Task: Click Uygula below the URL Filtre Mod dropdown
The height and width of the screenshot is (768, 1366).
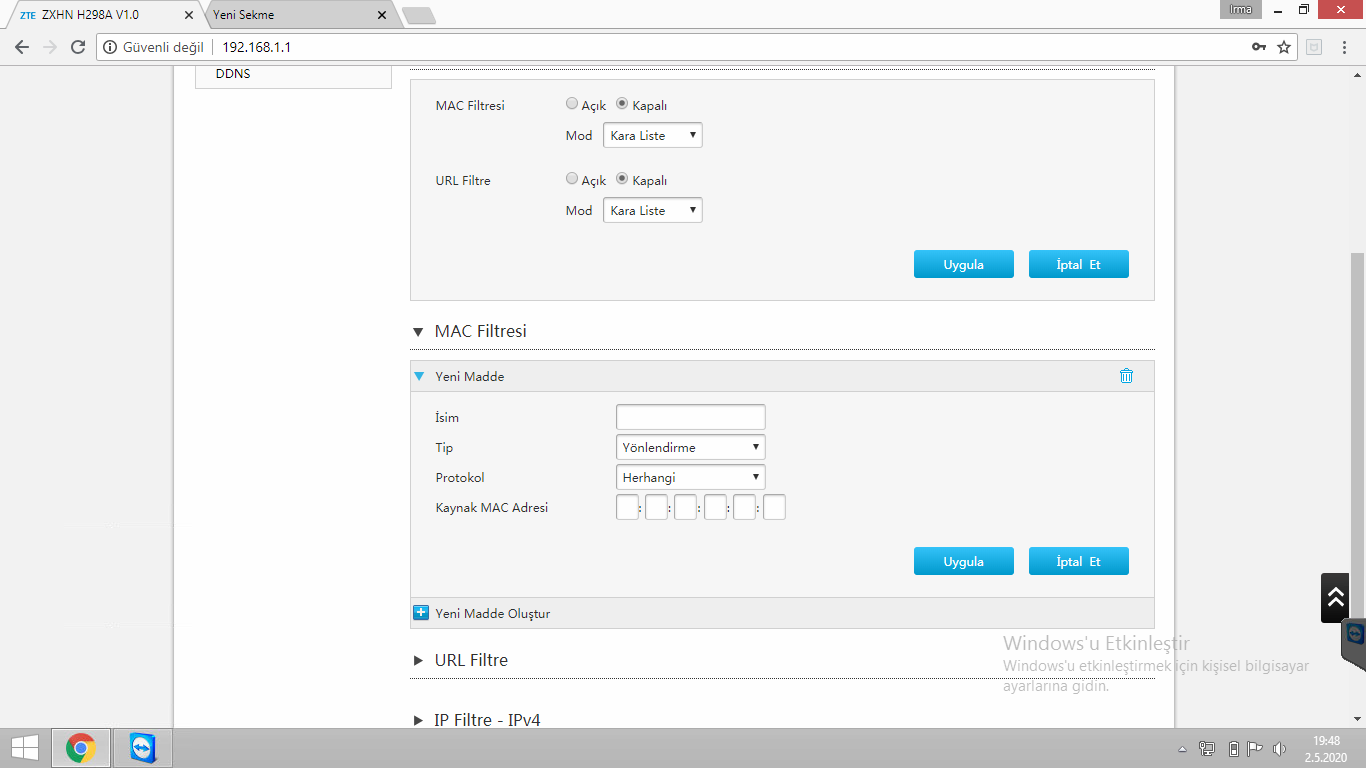Action: pos(964,264)
